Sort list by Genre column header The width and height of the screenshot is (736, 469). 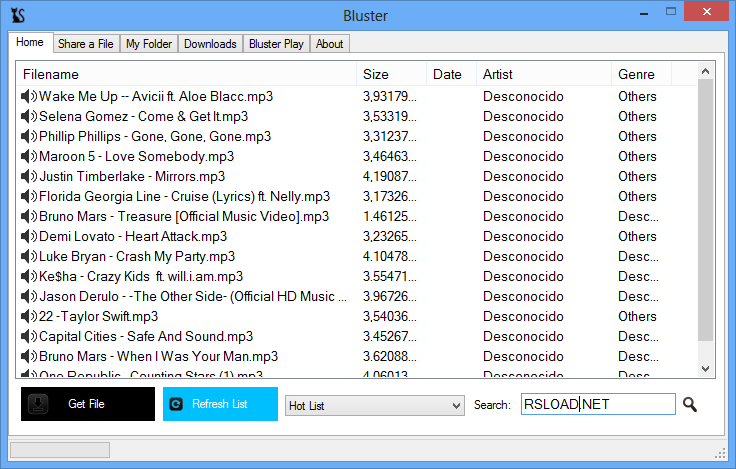coord(642,74)
